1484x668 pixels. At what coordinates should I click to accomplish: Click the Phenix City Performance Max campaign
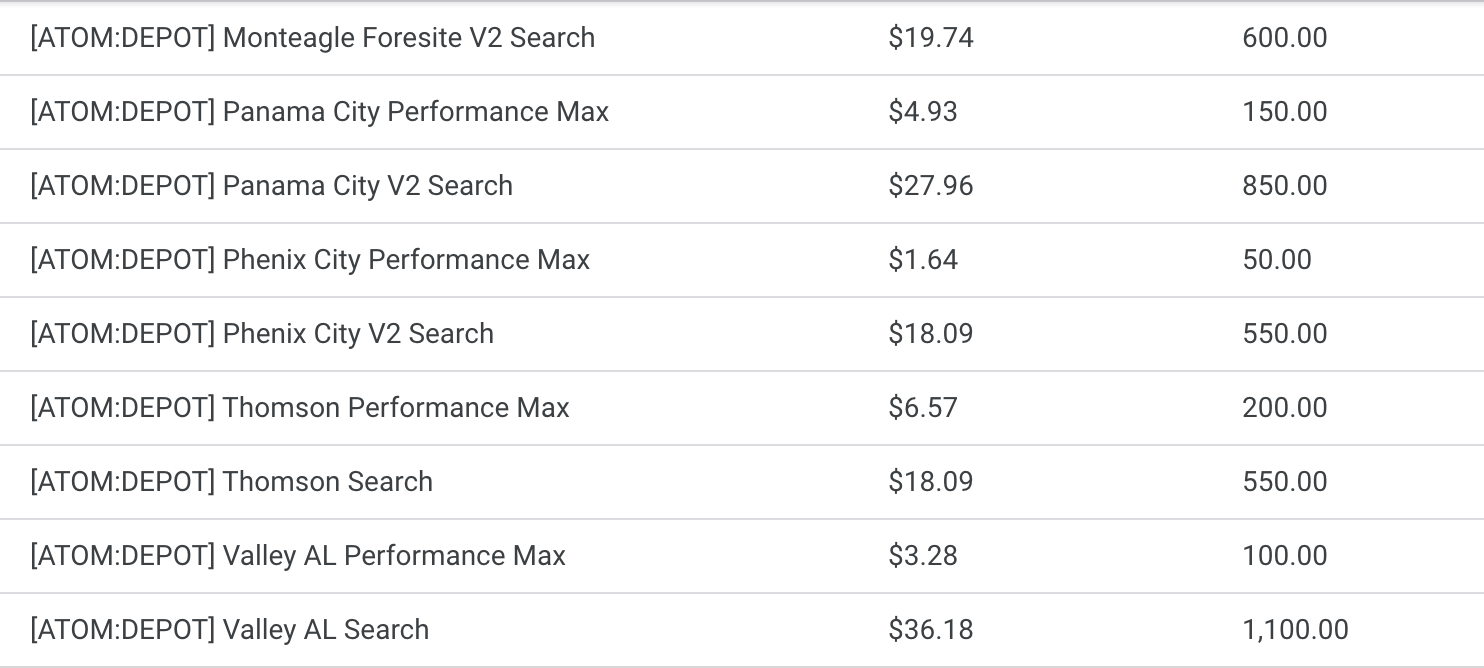[x=310, y=260]
